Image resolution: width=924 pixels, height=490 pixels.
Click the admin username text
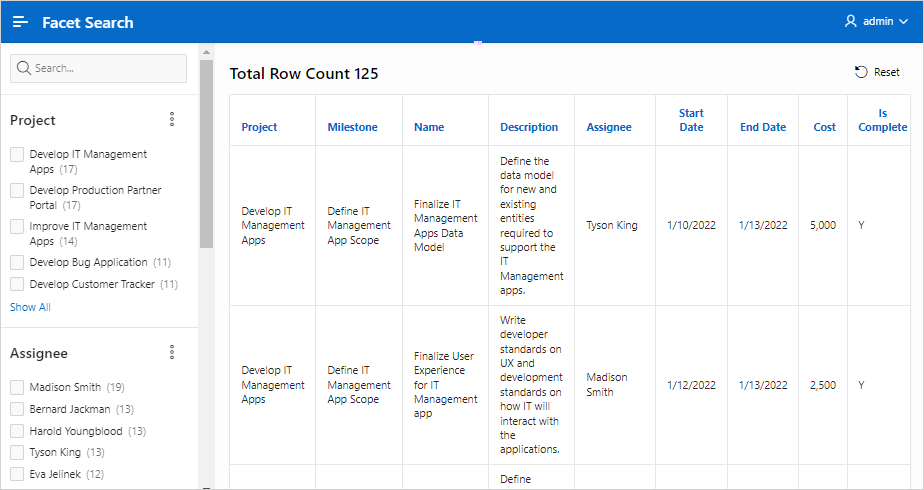(878, 21)
